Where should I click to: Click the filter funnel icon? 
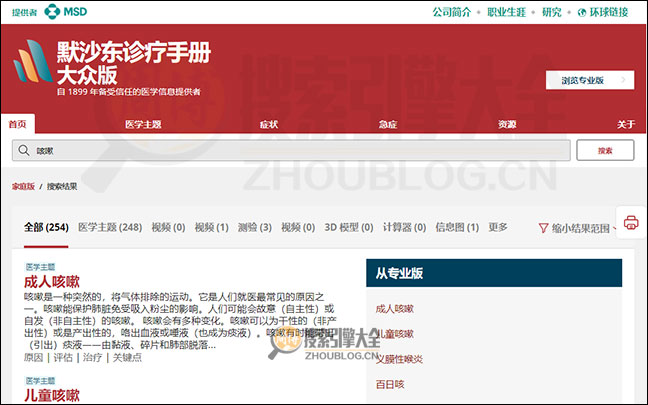(x=543, y=228)
